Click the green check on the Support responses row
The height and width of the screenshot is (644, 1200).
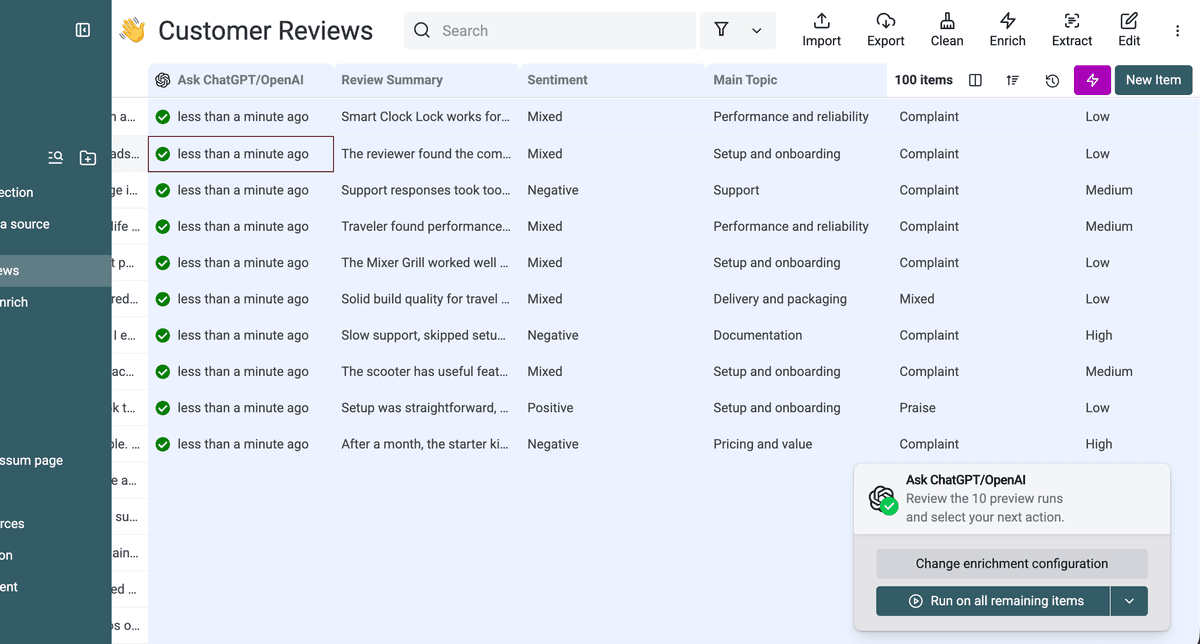163,190
